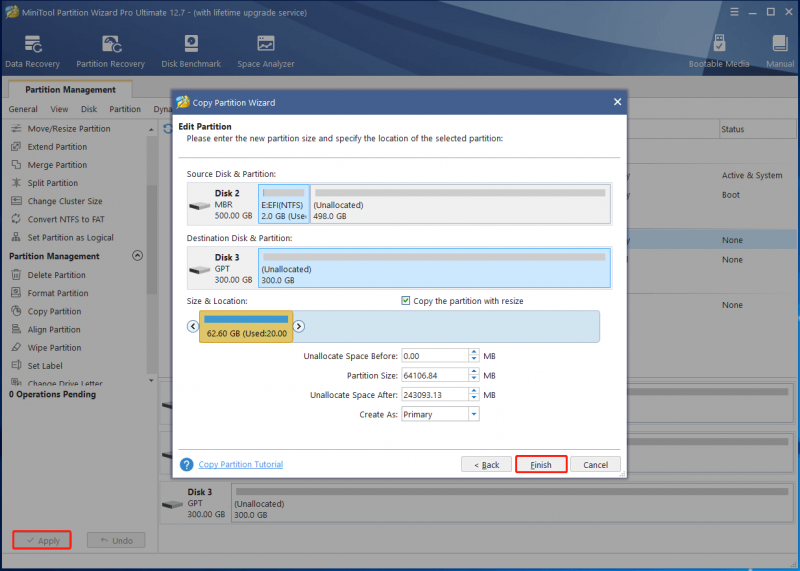Open the Partition menu

[125, 109]
